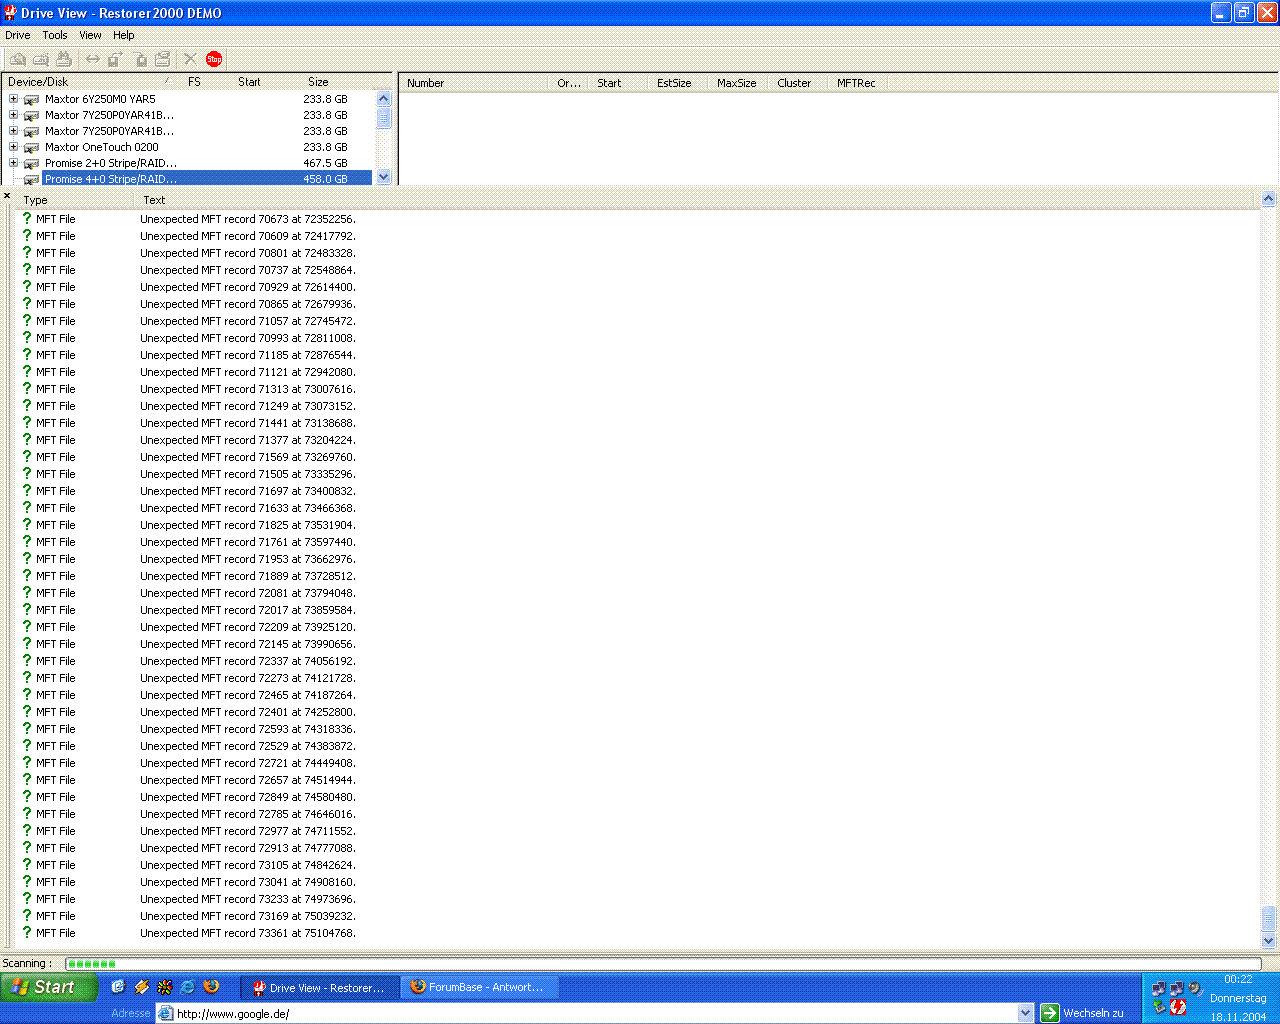The height and width of the screenshot is (1024, 1280).
Task: Open the View menu
Action: point(90,35)
